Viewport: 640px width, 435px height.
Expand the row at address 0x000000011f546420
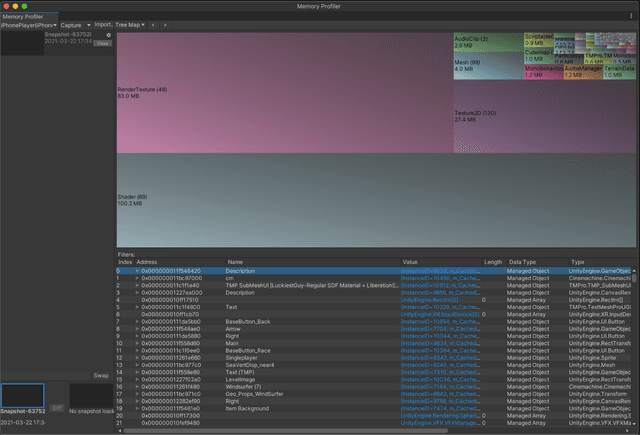coord(138,271)
